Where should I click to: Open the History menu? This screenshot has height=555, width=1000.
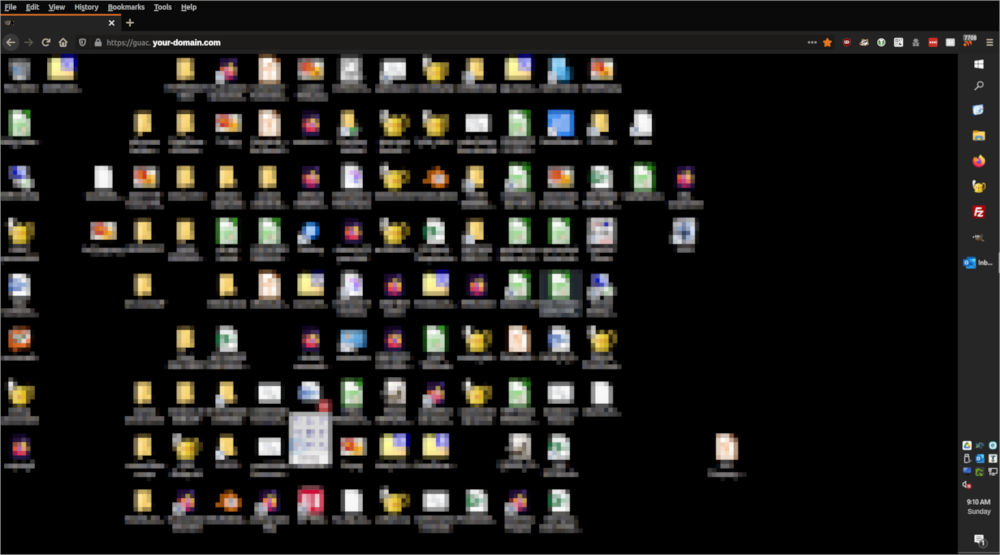point(86,7)
